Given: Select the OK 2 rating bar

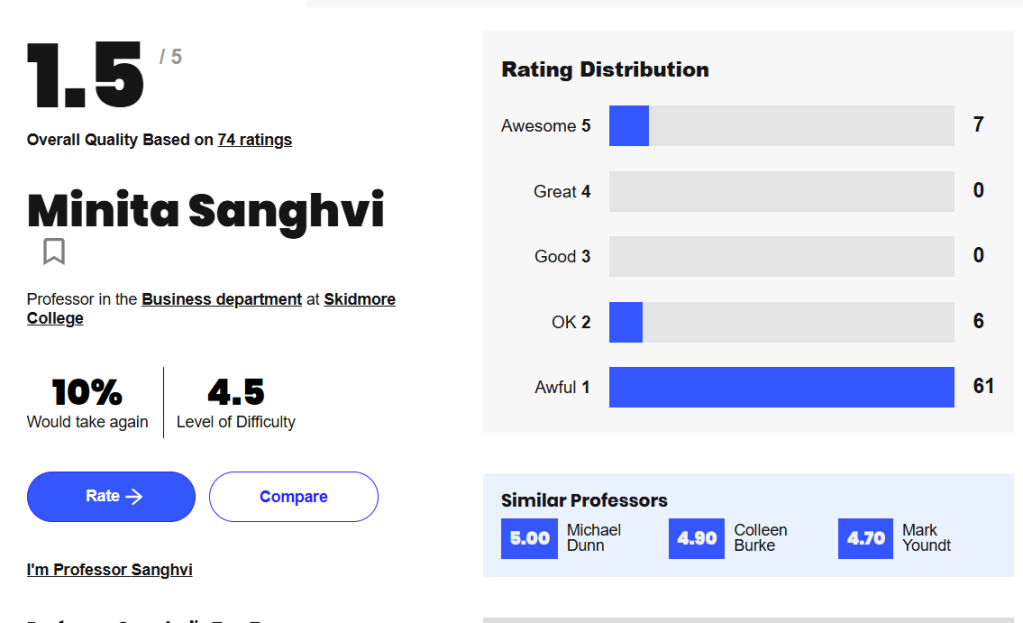Looking at the screenshot, I should click(781, 322).
